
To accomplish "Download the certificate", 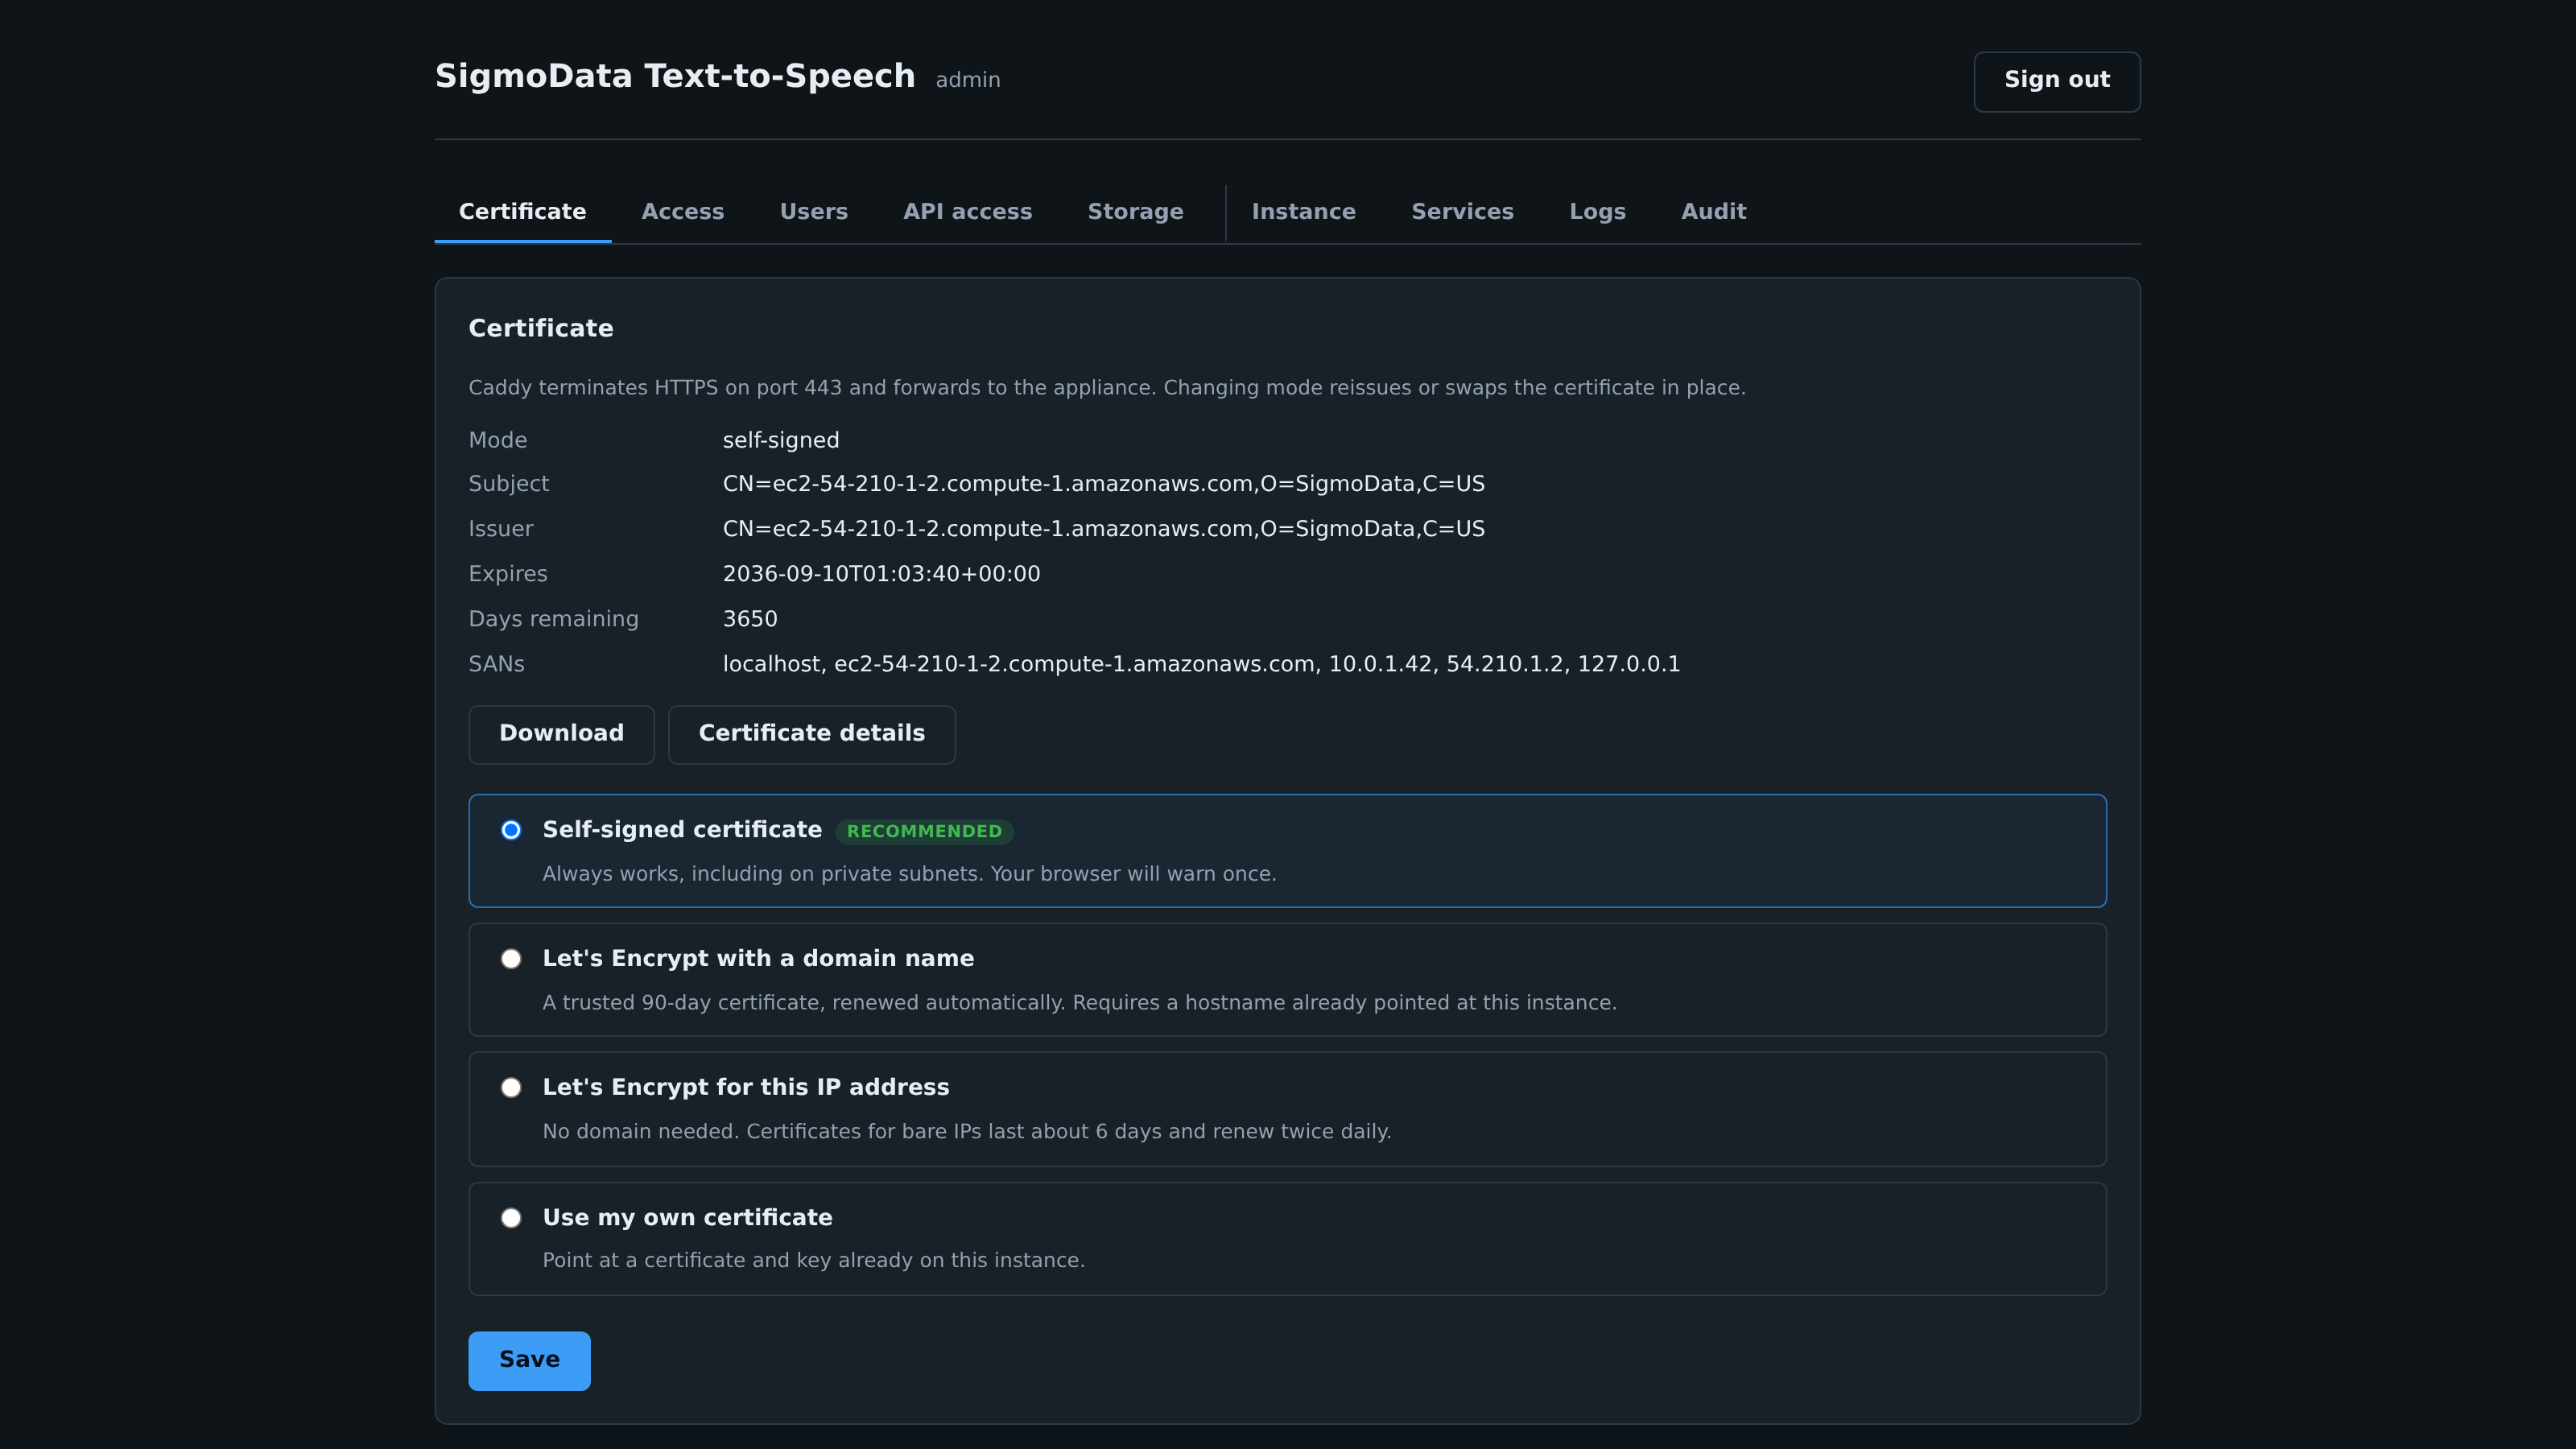I will coord(561,734).
